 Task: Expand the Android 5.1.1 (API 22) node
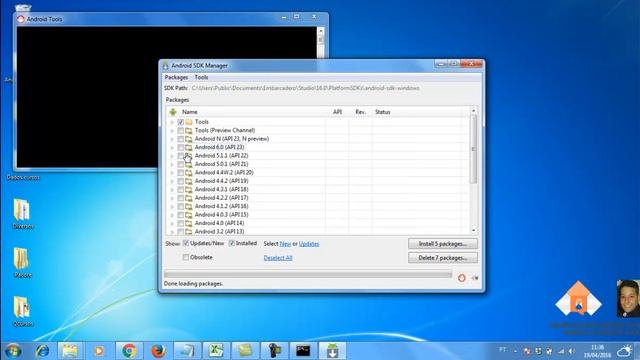tap(172, 156)
